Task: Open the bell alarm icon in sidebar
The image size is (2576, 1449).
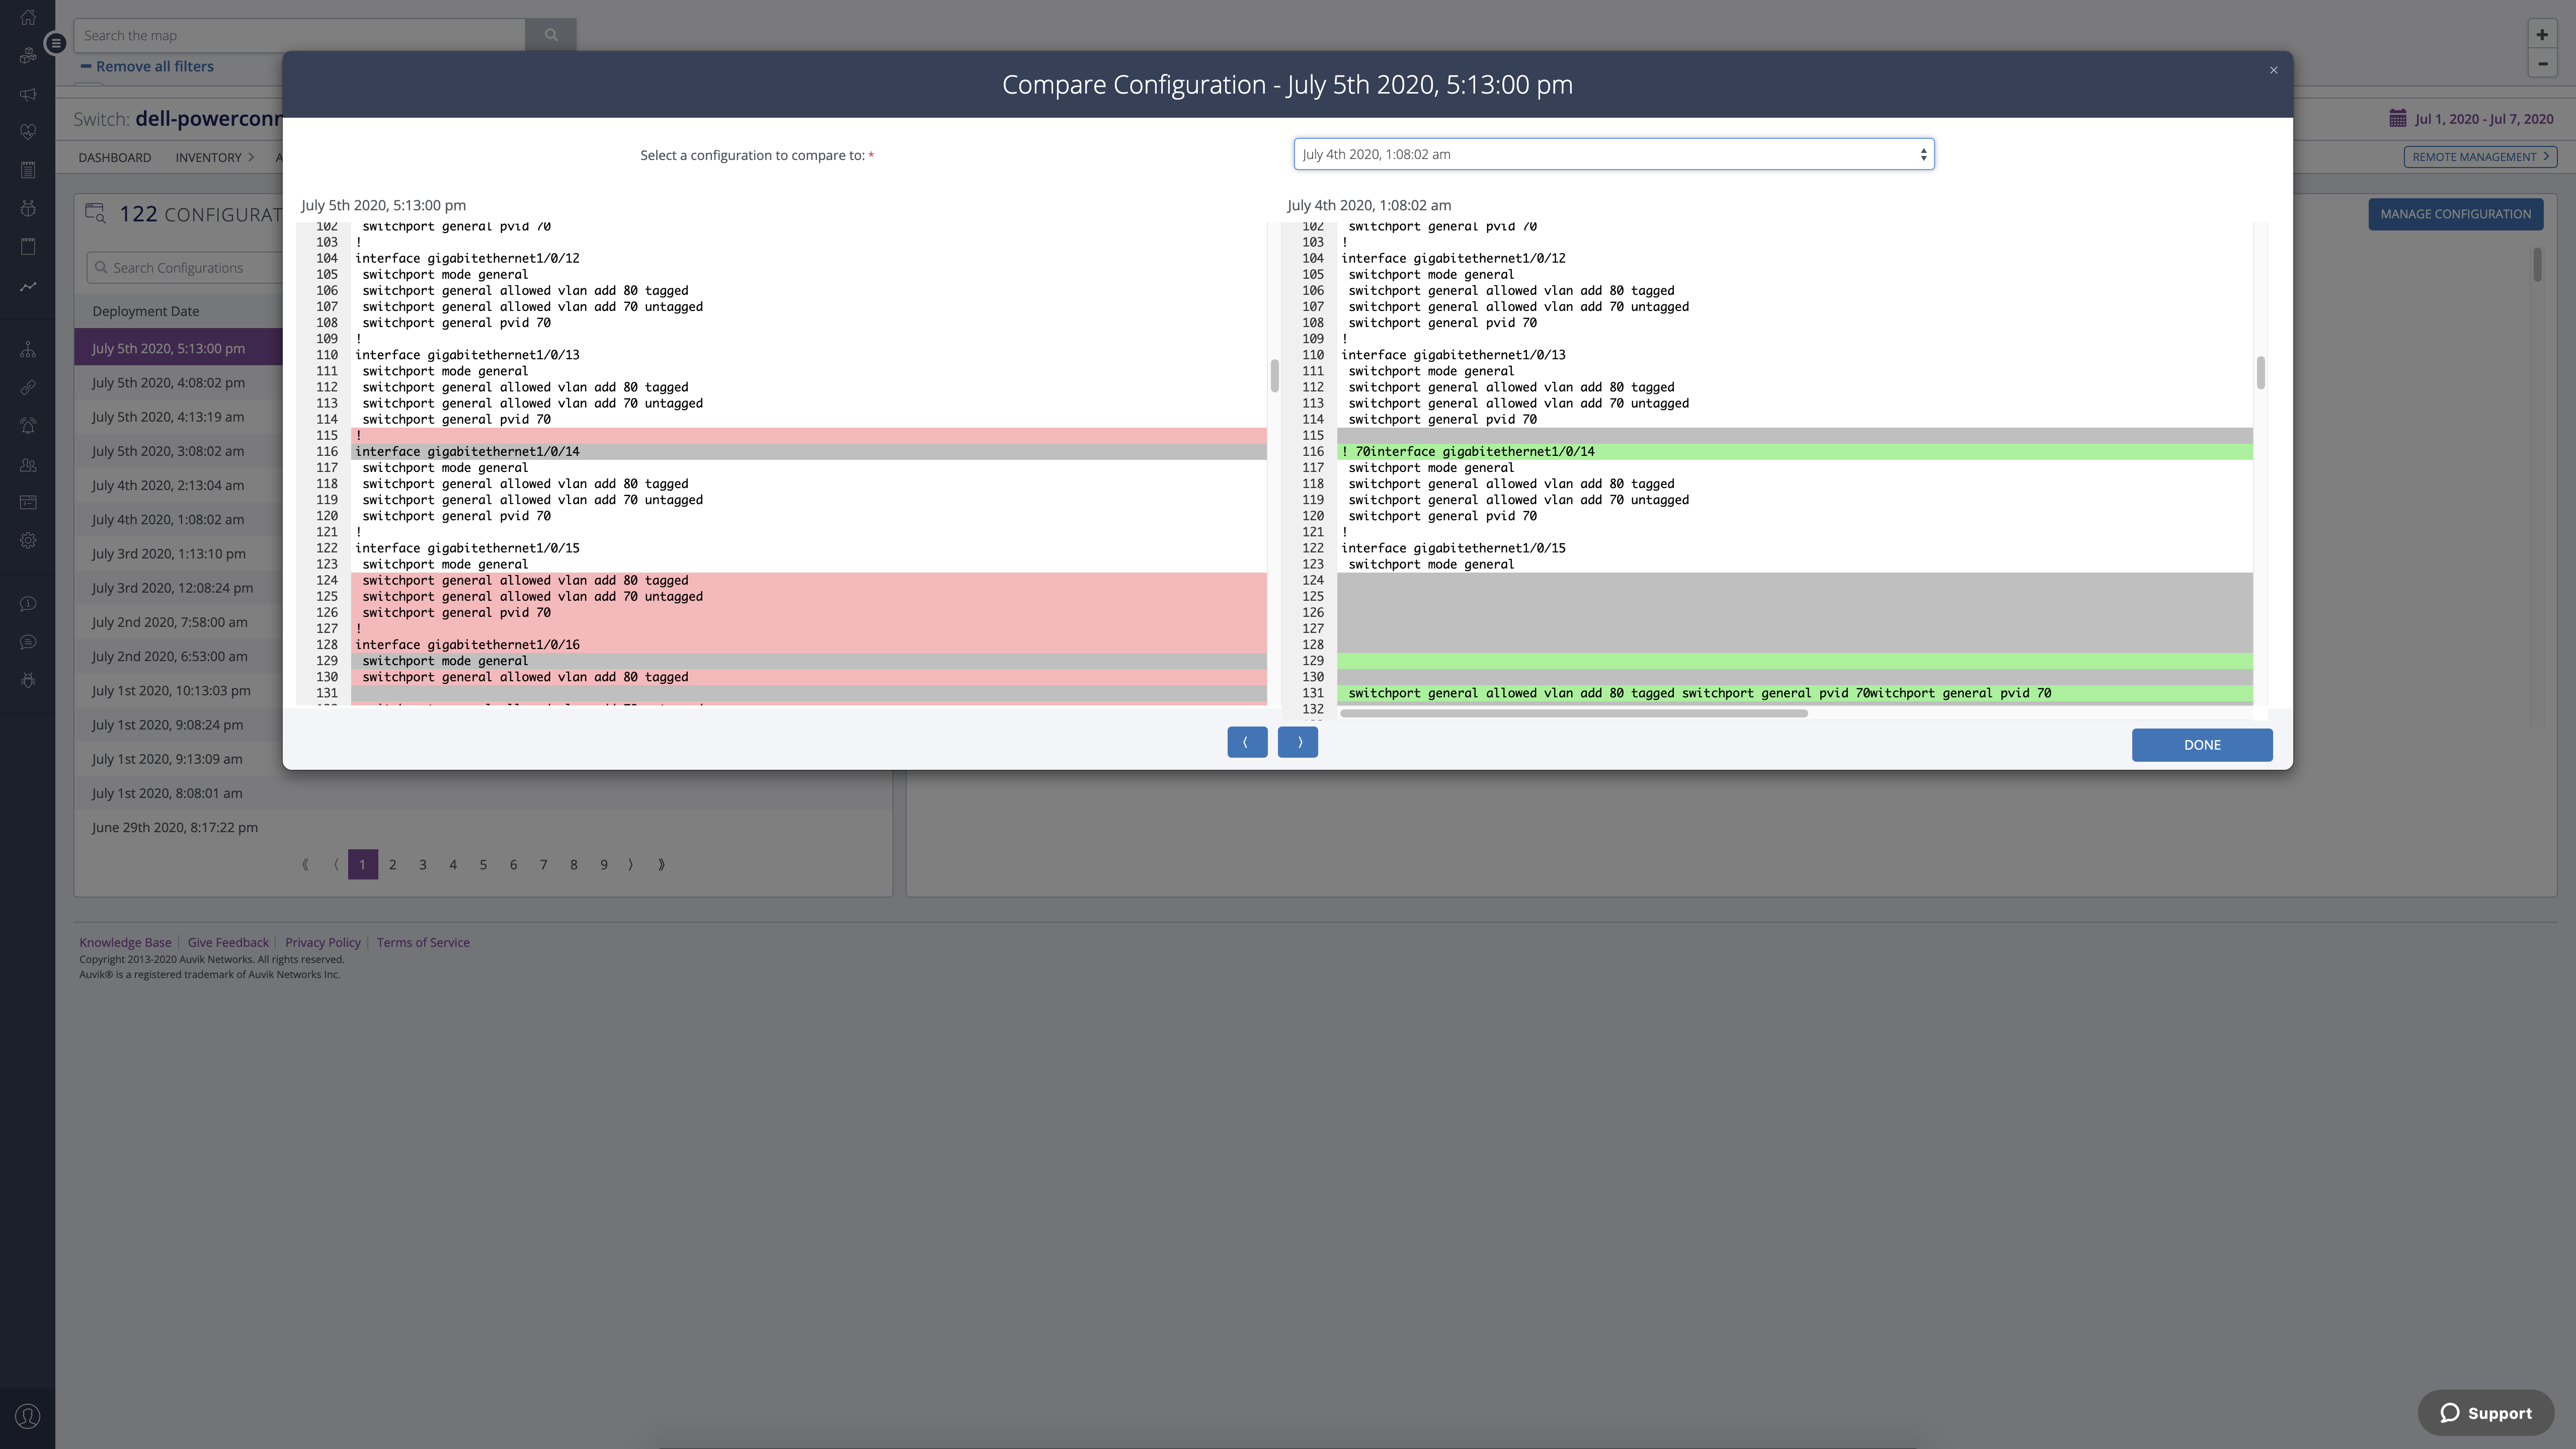Action: [x=28, y=426]
